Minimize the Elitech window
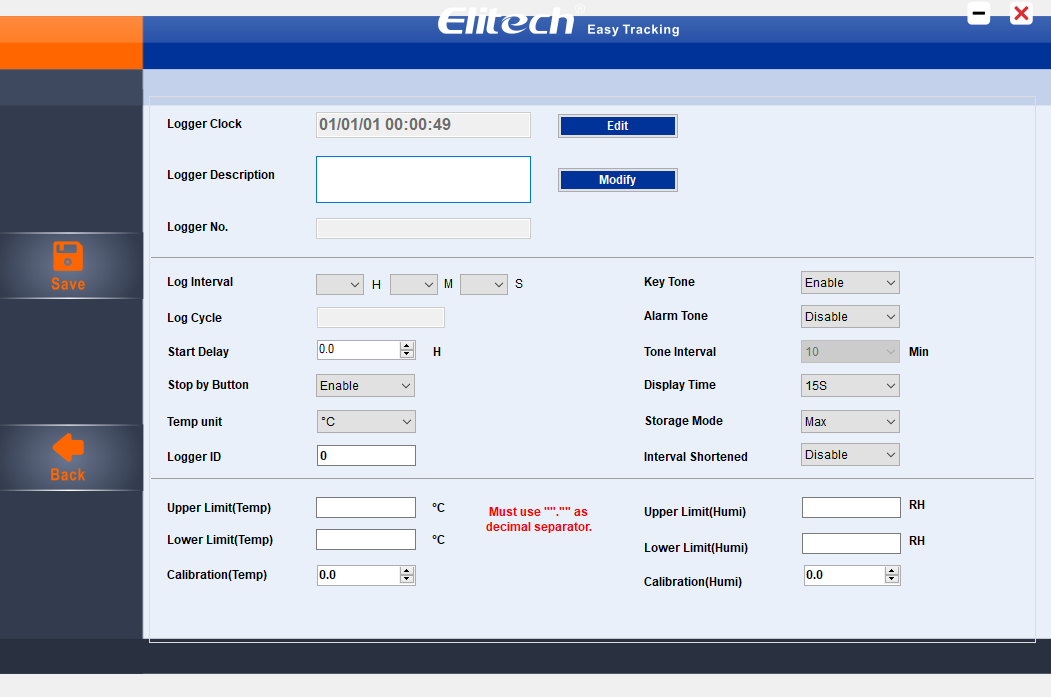 [979, 14]
